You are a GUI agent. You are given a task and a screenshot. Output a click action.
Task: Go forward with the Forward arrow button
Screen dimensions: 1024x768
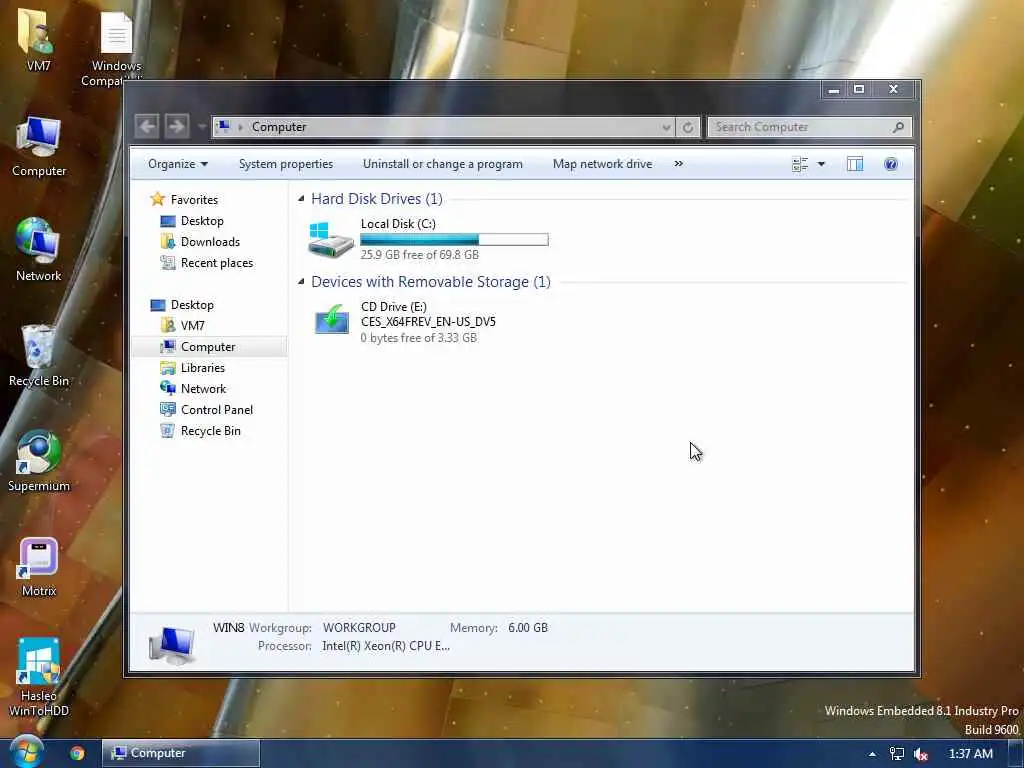click(176, 126)
